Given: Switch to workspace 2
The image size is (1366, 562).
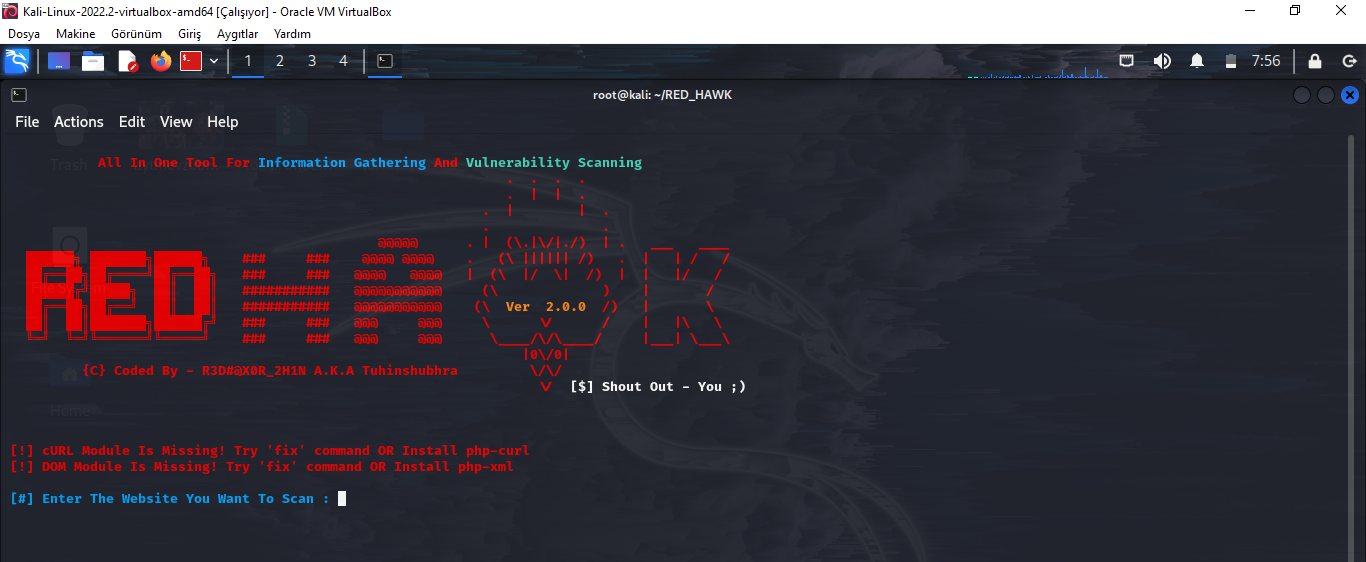Looking at the screenshot, I should click(x=280, y=61).
